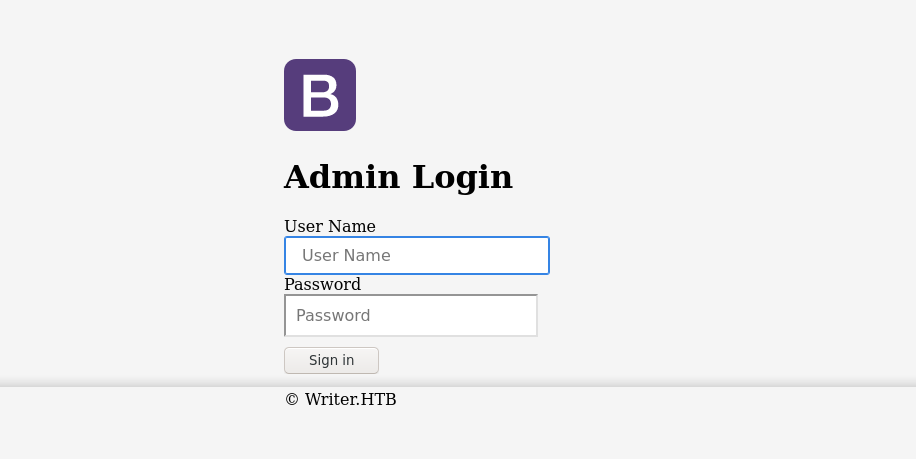Click the Admin Login heading

click(x=398, y=177)
